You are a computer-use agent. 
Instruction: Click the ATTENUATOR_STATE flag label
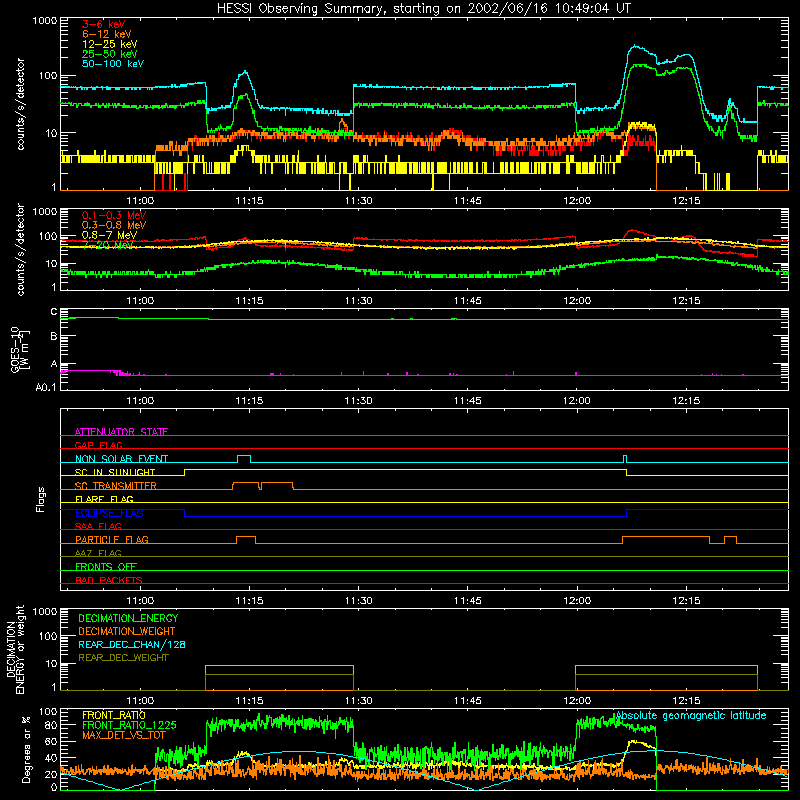point(121,432)
